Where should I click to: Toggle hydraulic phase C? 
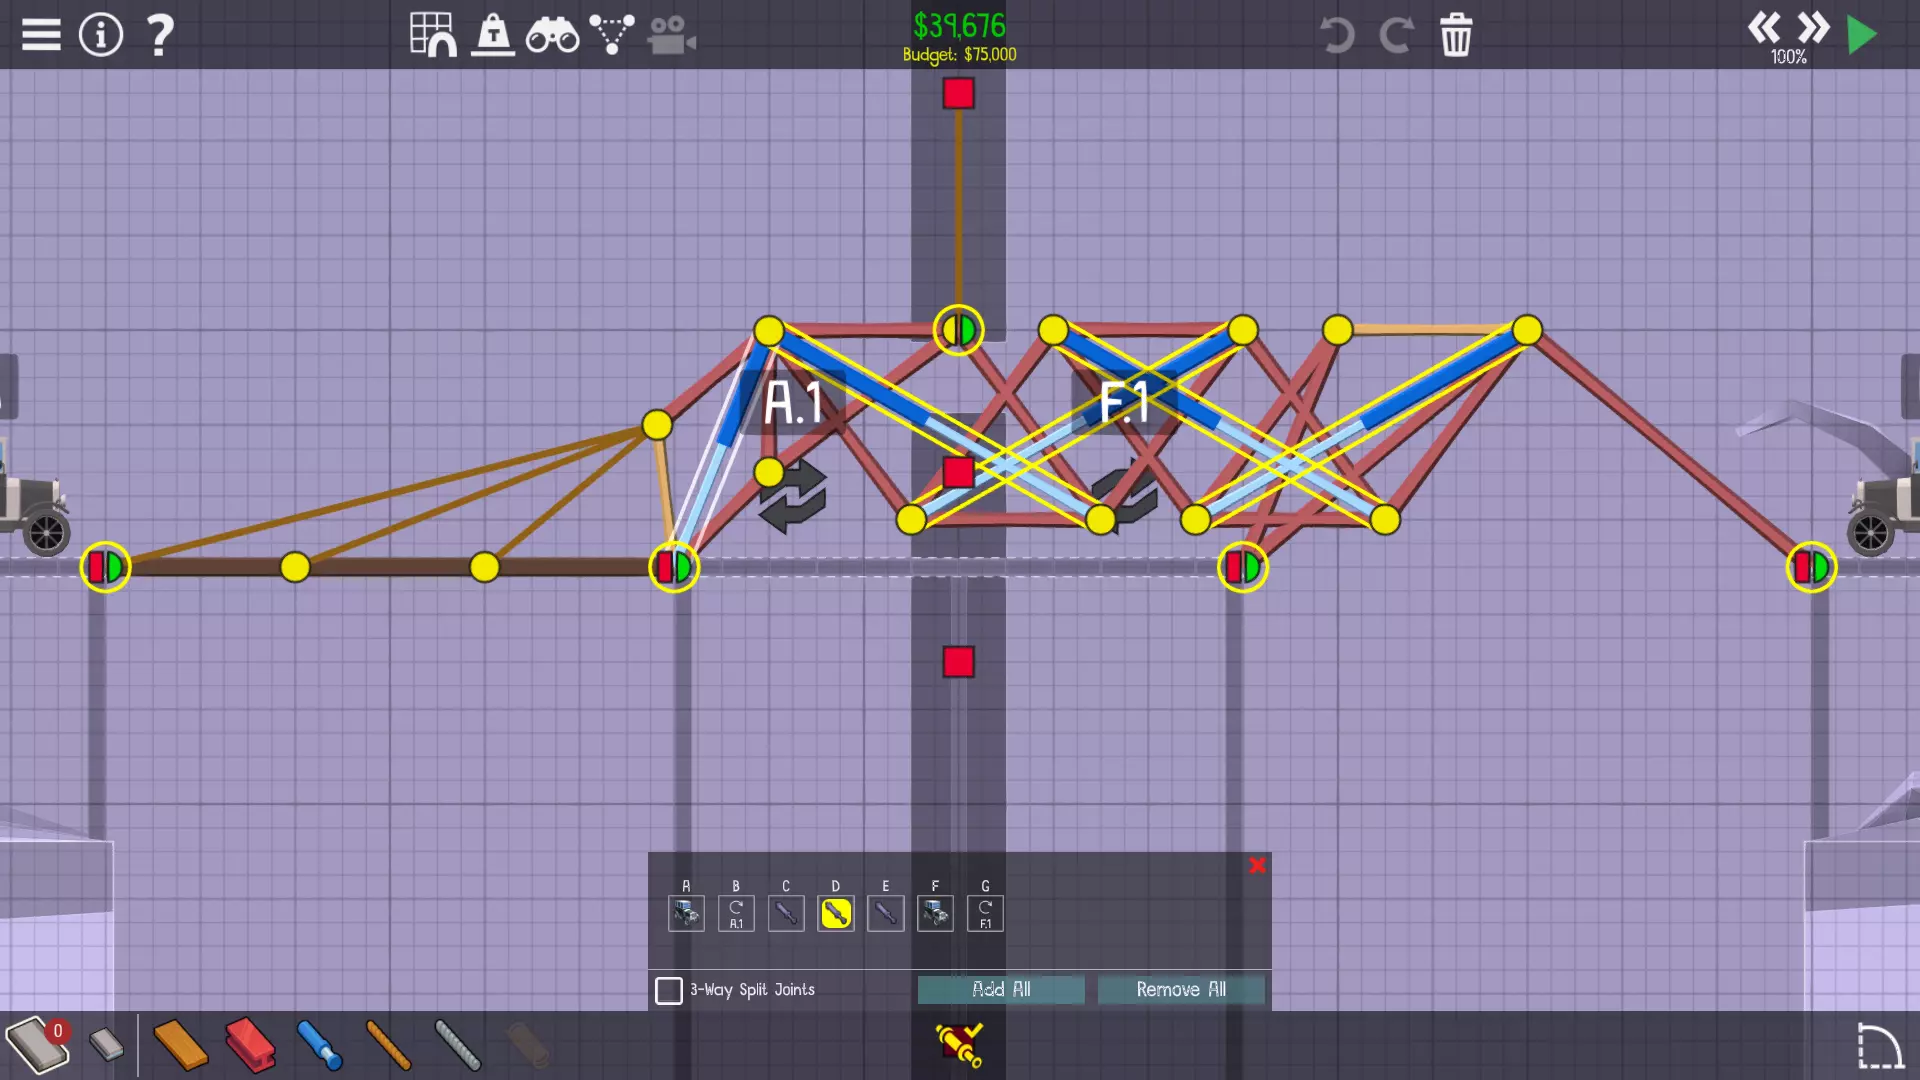pyautogui.click(x=786, y=913)
